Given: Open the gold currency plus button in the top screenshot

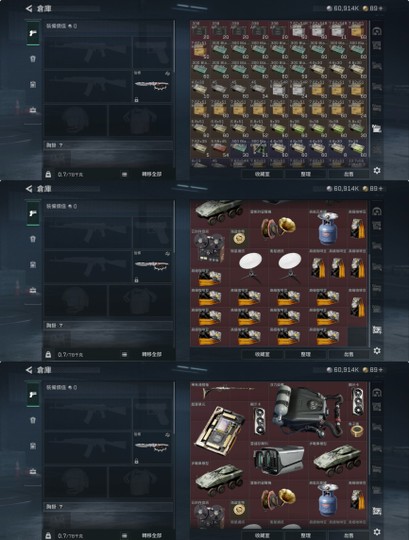Looking at the screenshot, I should 380,8.
